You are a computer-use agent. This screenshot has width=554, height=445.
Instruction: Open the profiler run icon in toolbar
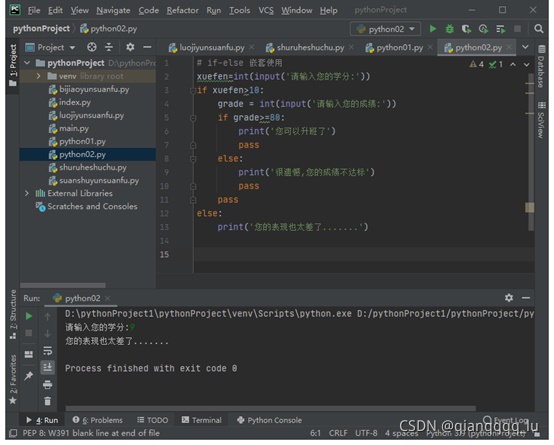[483, 29]
